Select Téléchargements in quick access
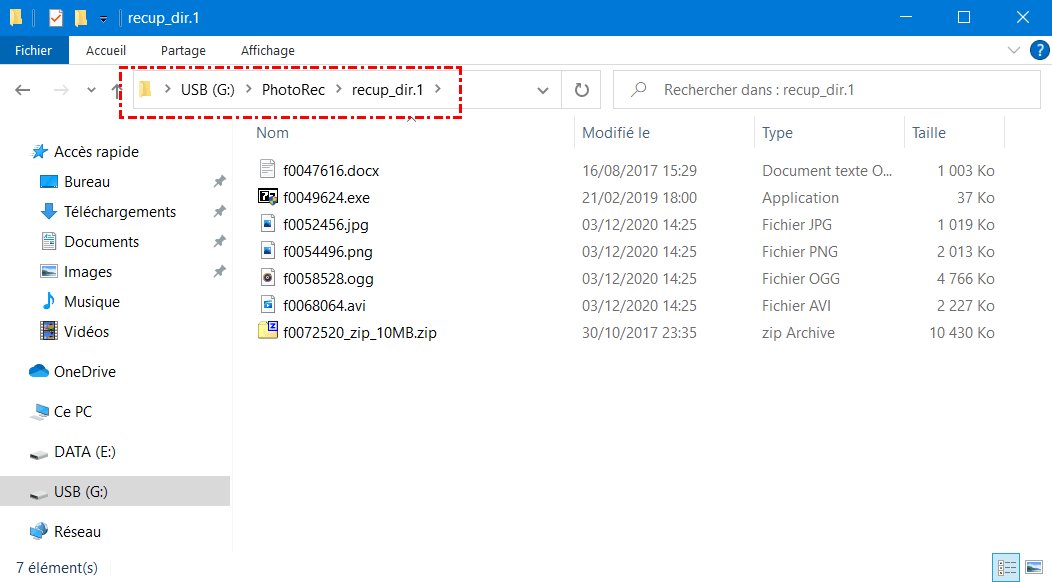Viewport: 1052px width, 582px height. point(120,212)
